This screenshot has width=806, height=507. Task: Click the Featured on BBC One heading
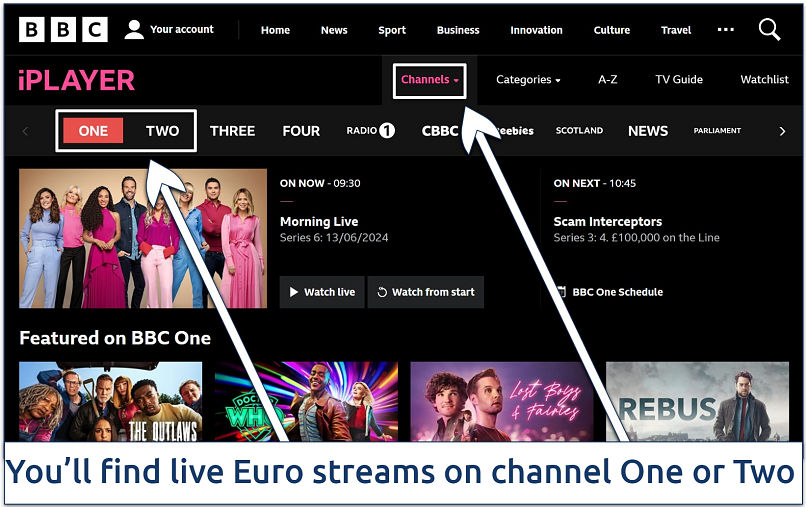(115, 338)
